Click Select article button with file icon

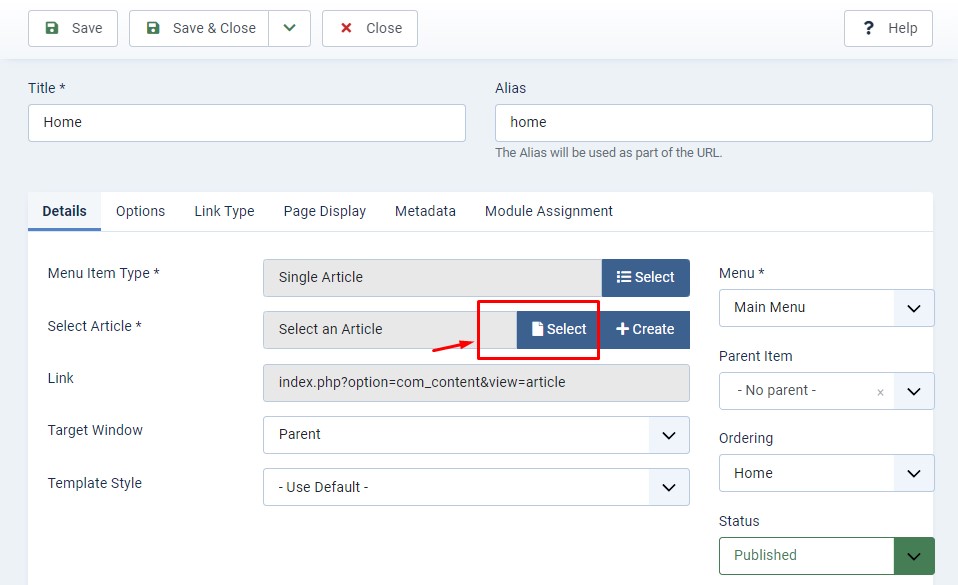pyautogui.click(x=559, y=329)
